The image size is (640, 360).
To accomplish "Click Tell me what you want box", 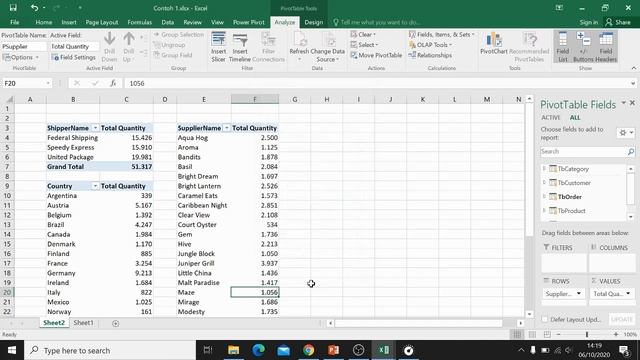I will coord(376,22).
